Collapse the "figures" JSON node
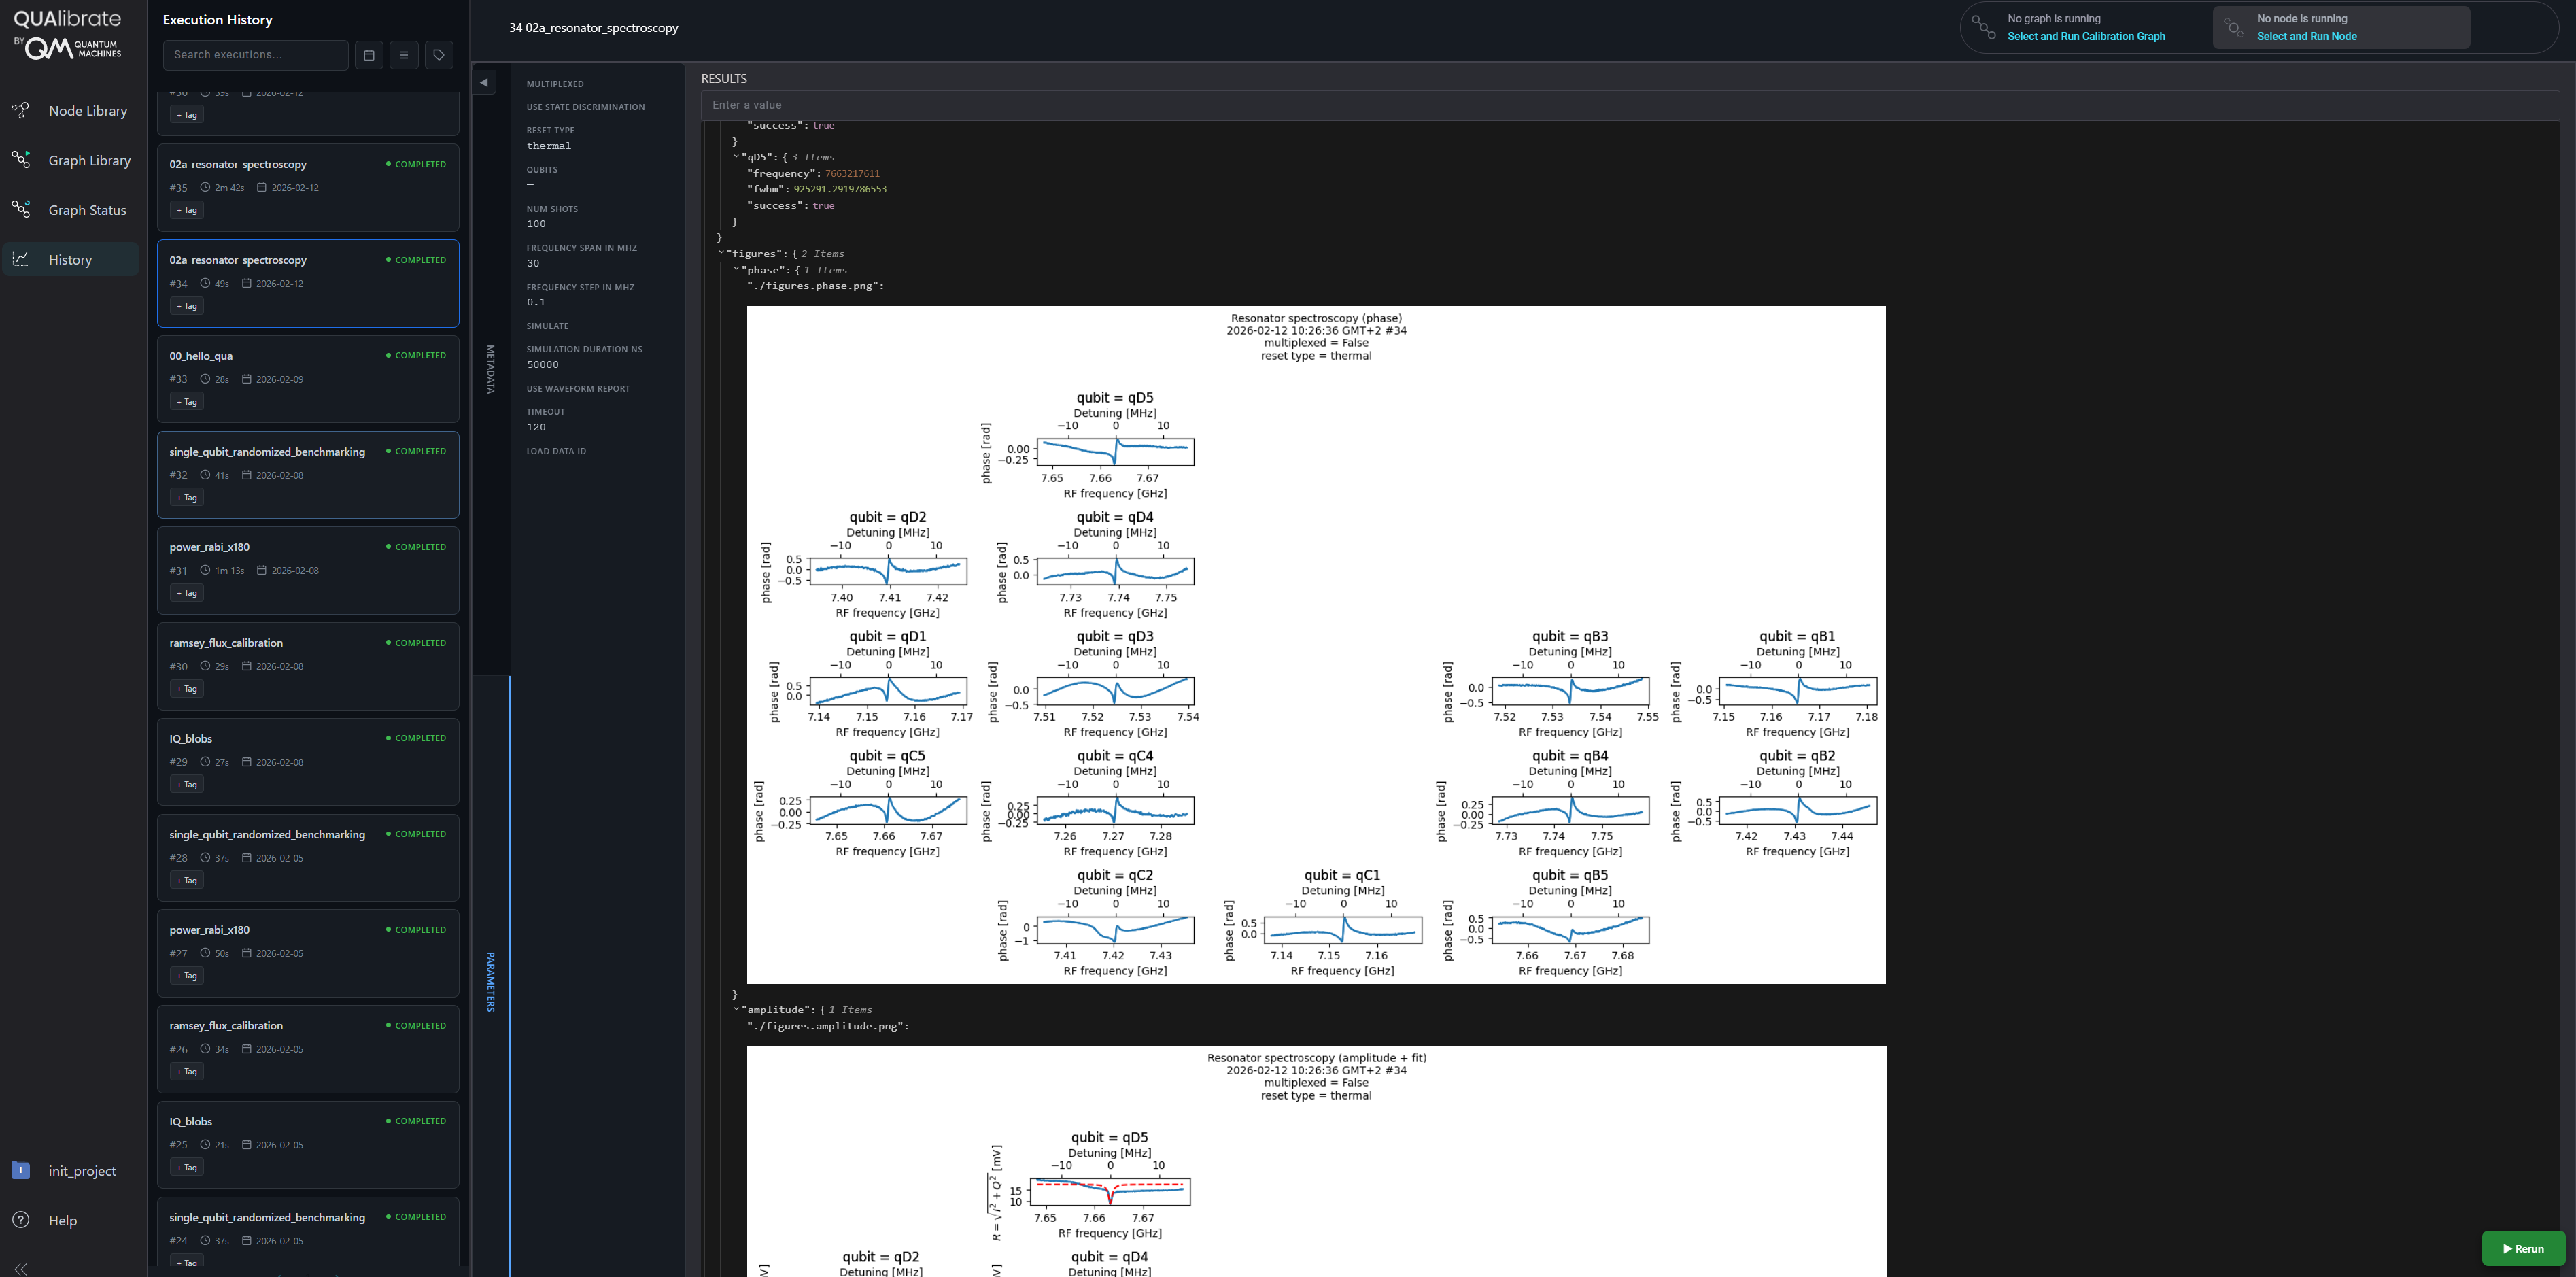 pyautogui.click(x=721, y=253)
